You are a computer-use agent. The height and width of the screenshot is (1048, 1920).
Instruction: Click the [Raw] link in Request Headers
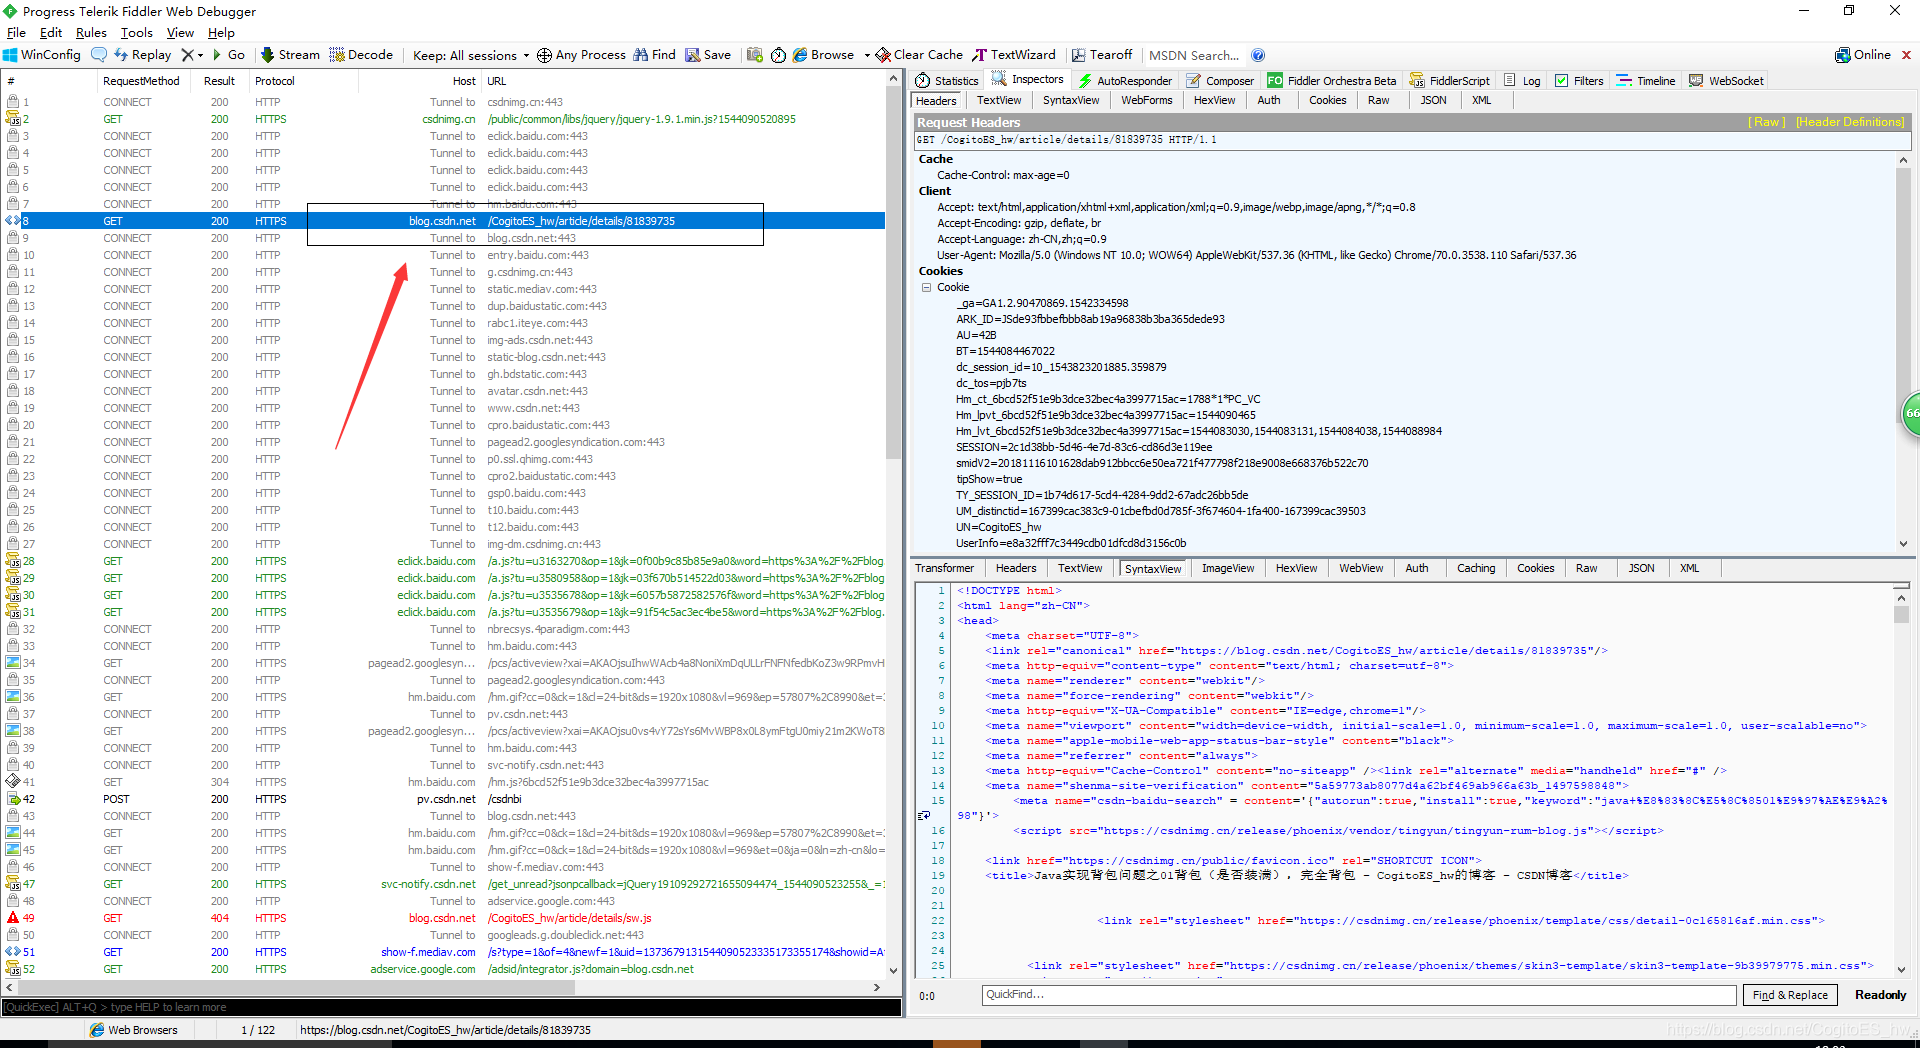click(1767, 122)
